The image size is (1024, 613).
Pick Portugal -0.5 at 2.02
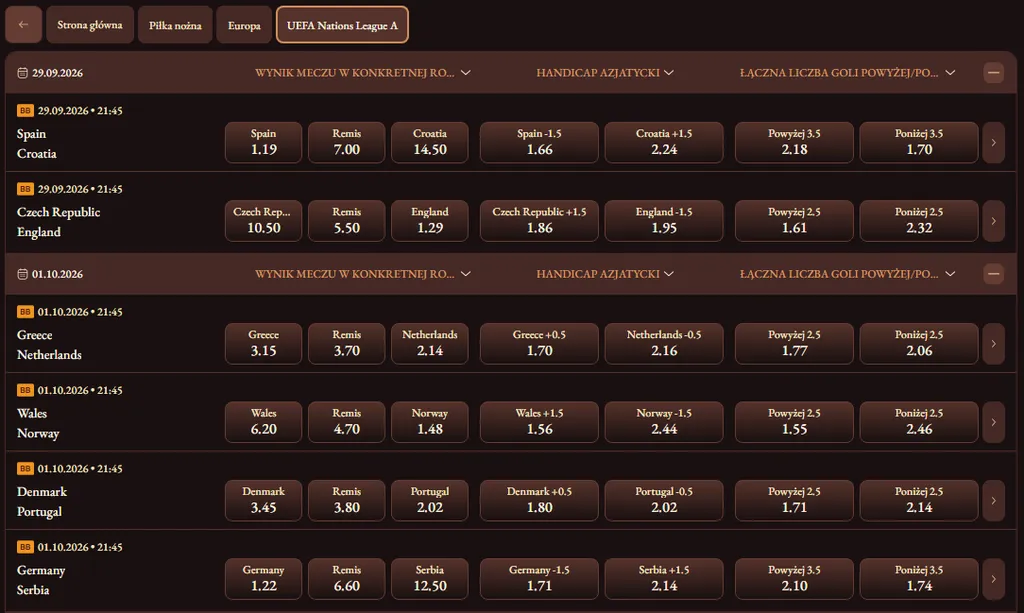tap(664, 500)
